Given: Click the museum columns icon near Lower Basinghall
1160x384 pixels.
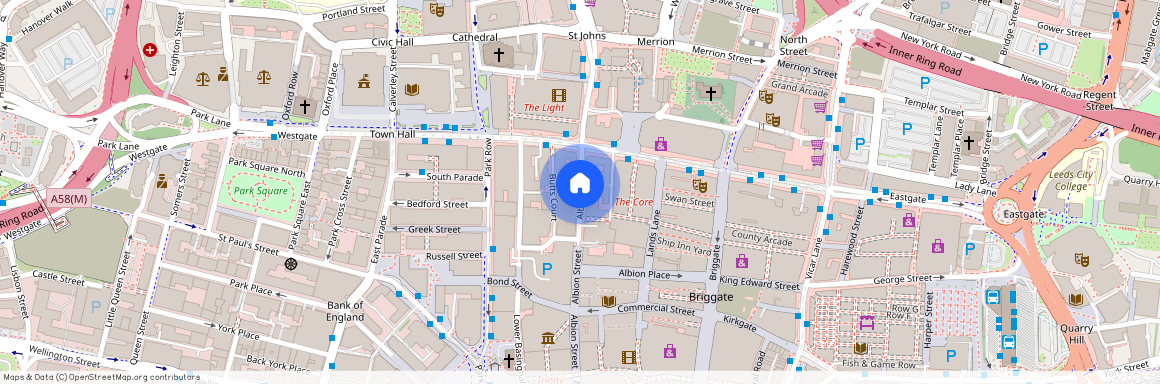Looking at the screenshot, I should tap(548, 338).
